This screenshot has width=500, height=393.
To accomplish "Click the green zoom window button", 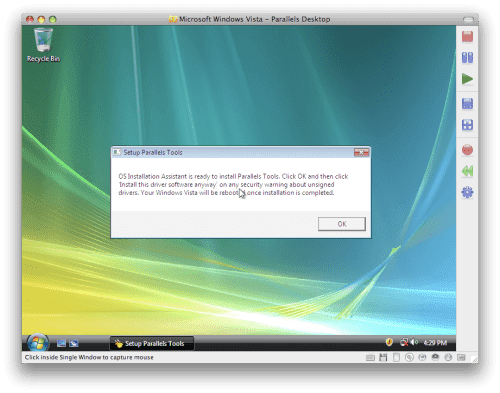I will point(52,19).
